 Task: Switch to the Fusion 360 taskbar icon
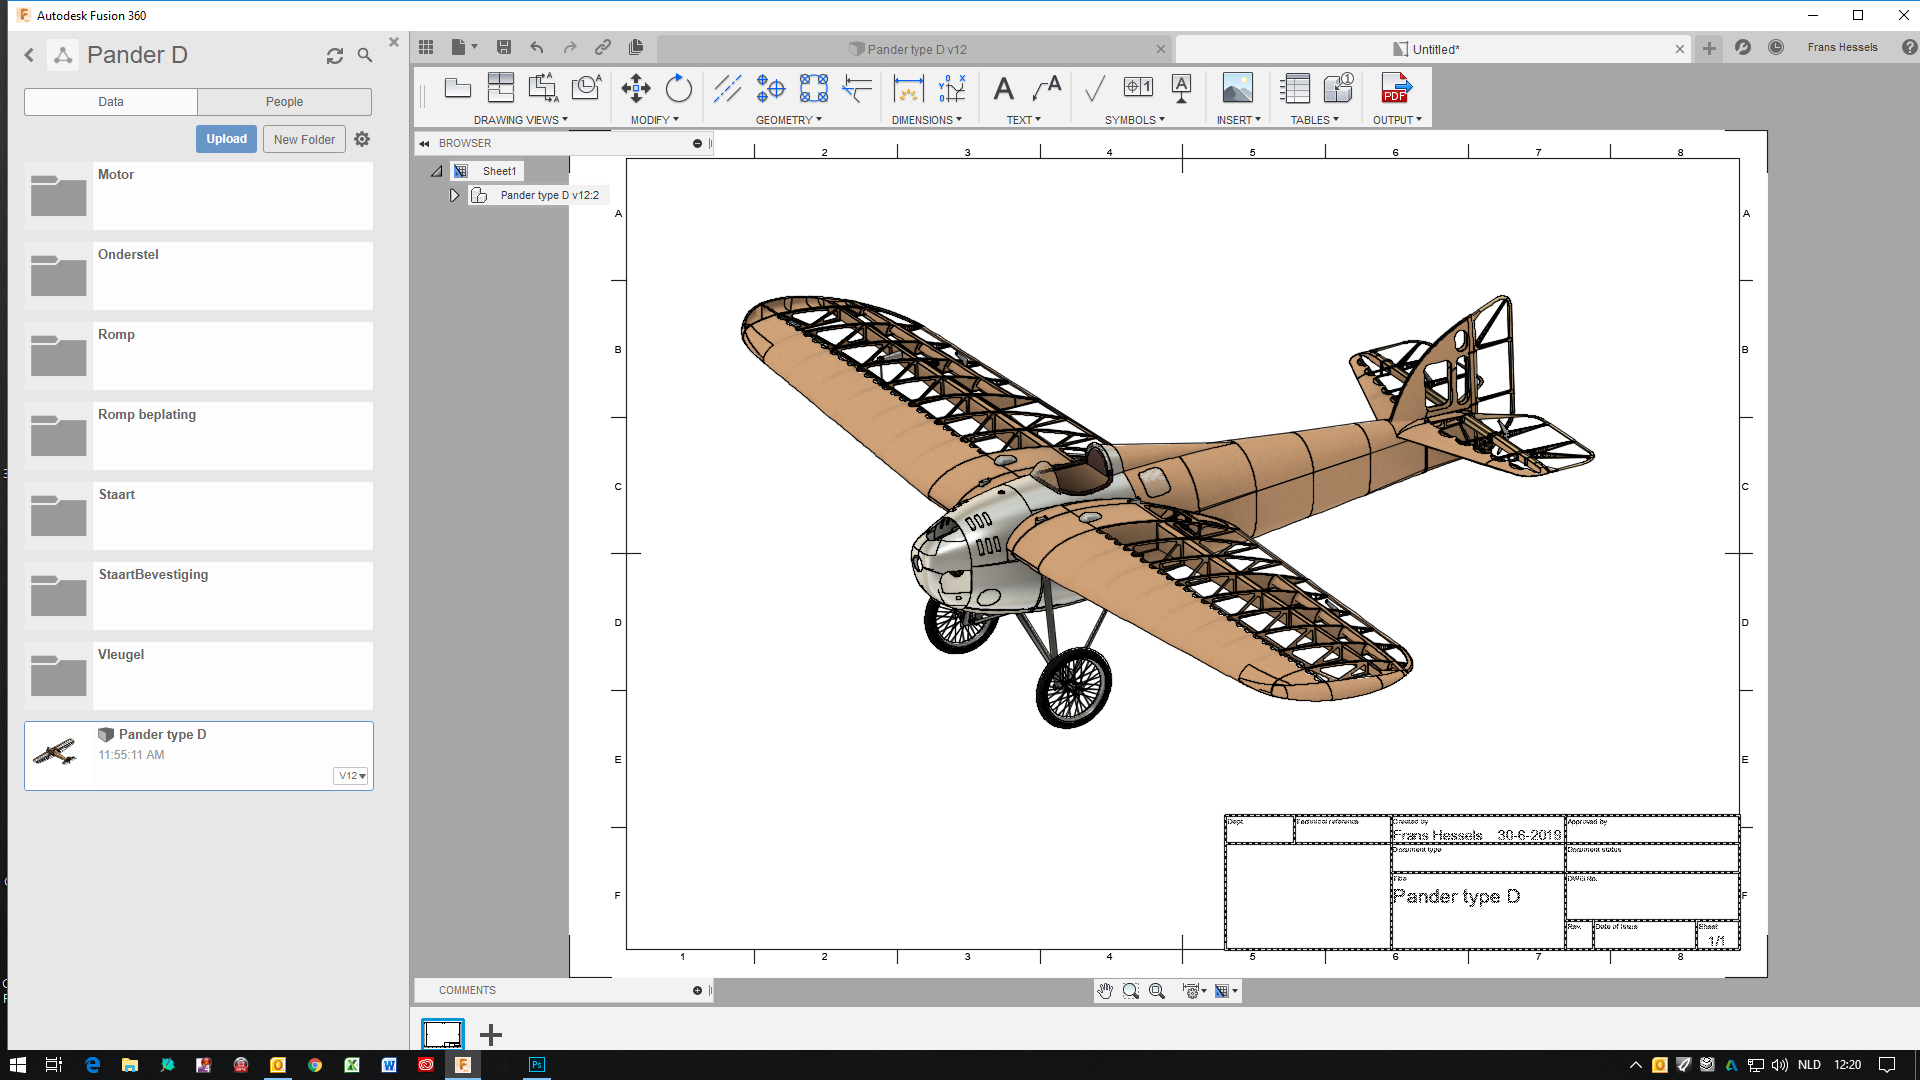point(462,1065)
